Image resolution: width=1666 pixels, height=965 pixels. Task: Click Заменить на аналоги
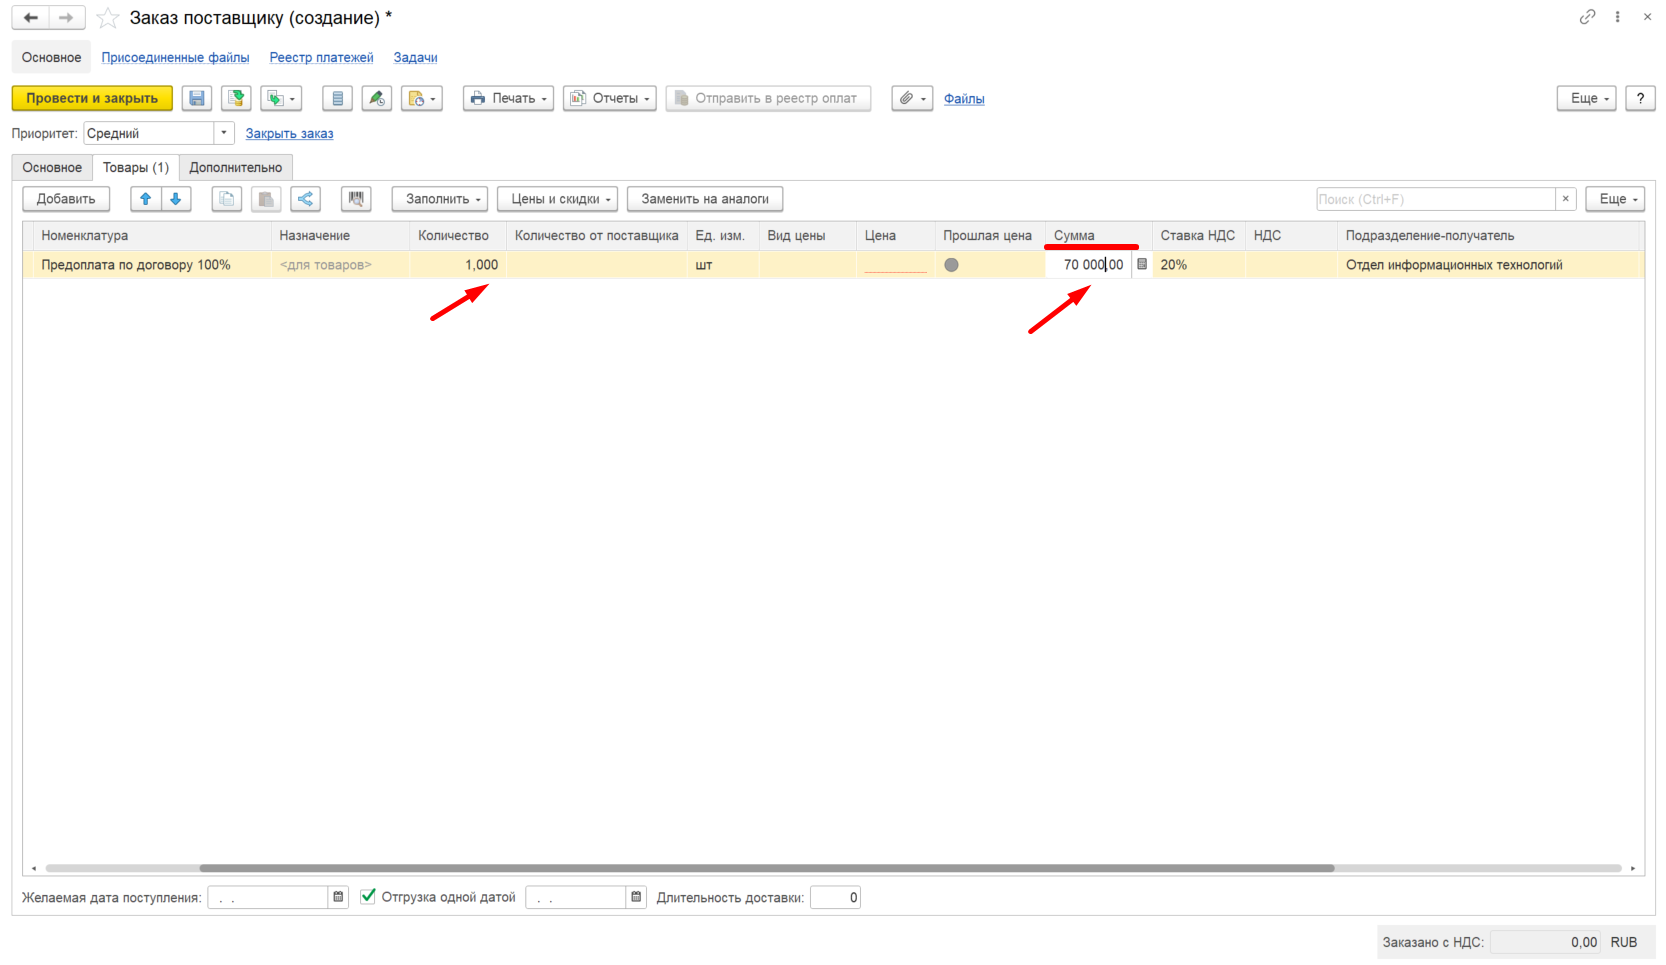tap(705, 199)
